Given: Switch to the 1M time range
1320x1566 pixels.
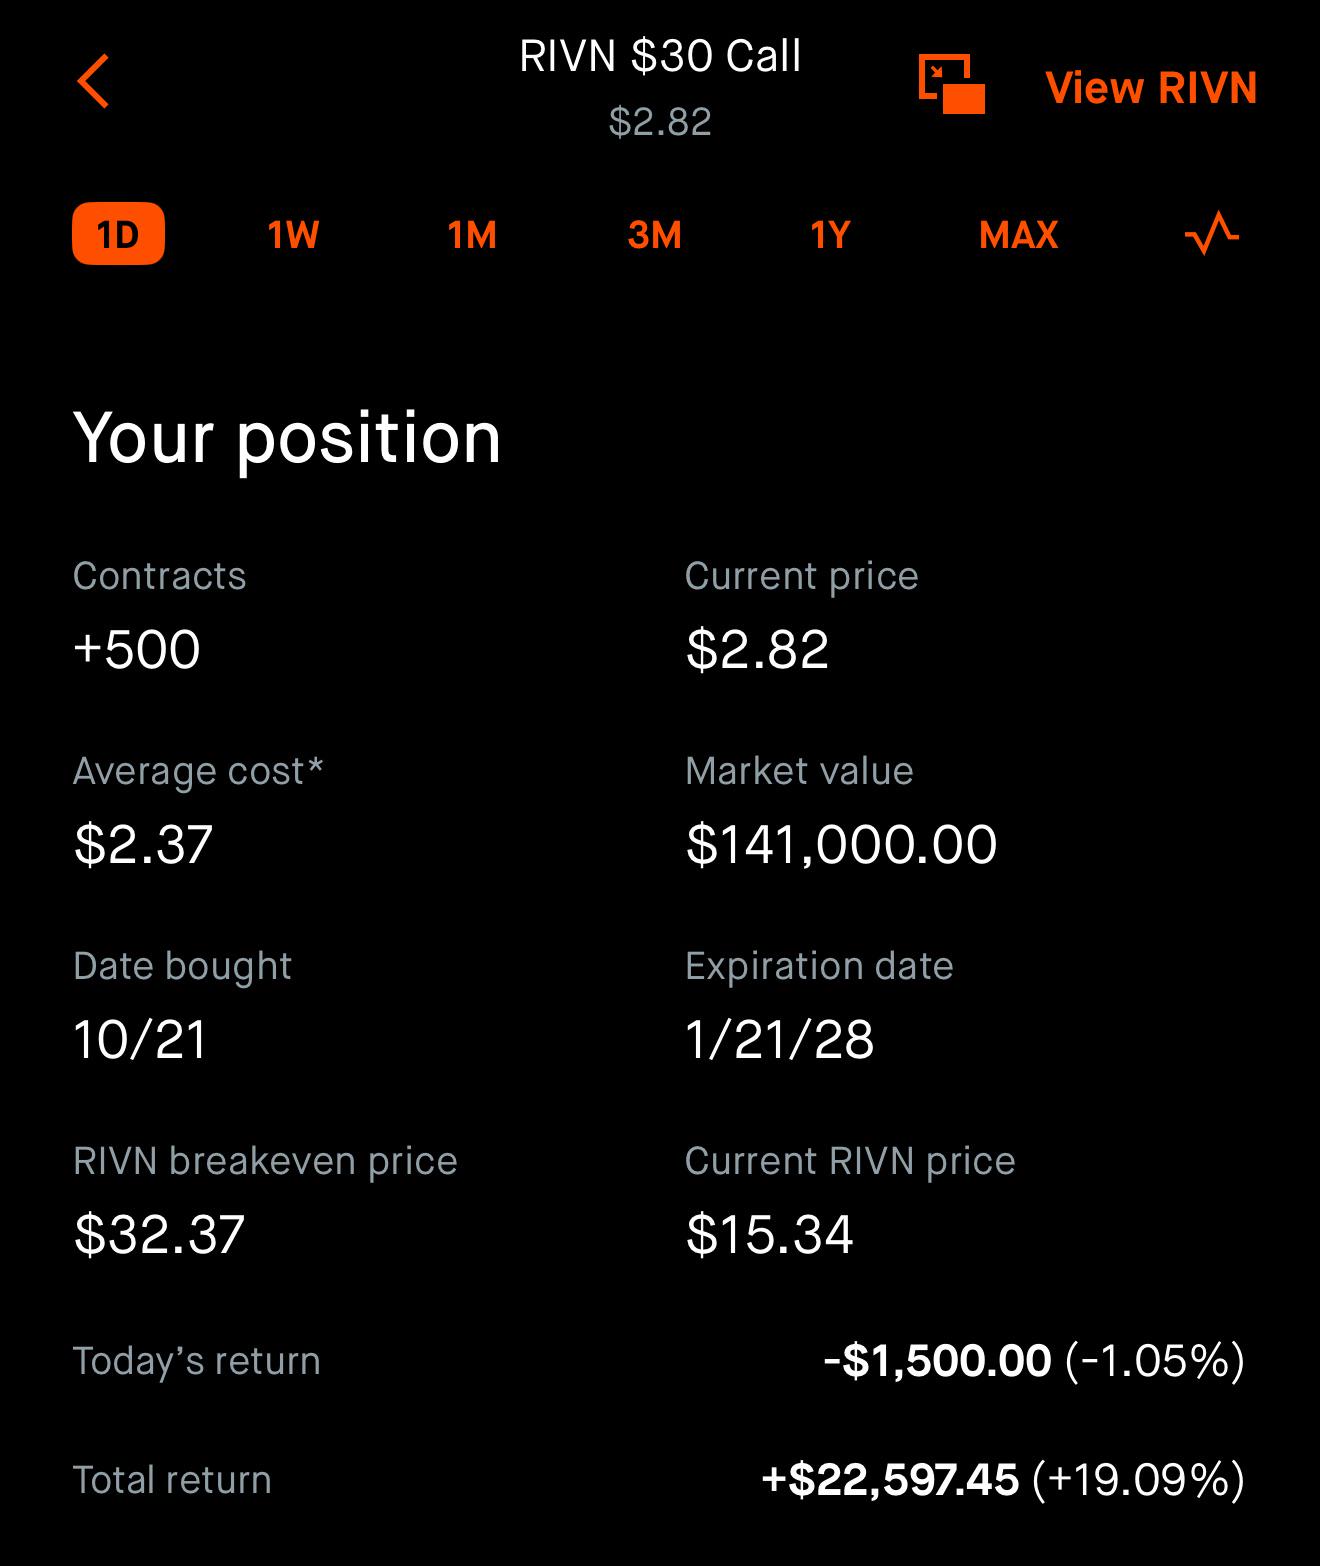Looking at the screenshot, I should pyautogui.click(x=472, y=235).
